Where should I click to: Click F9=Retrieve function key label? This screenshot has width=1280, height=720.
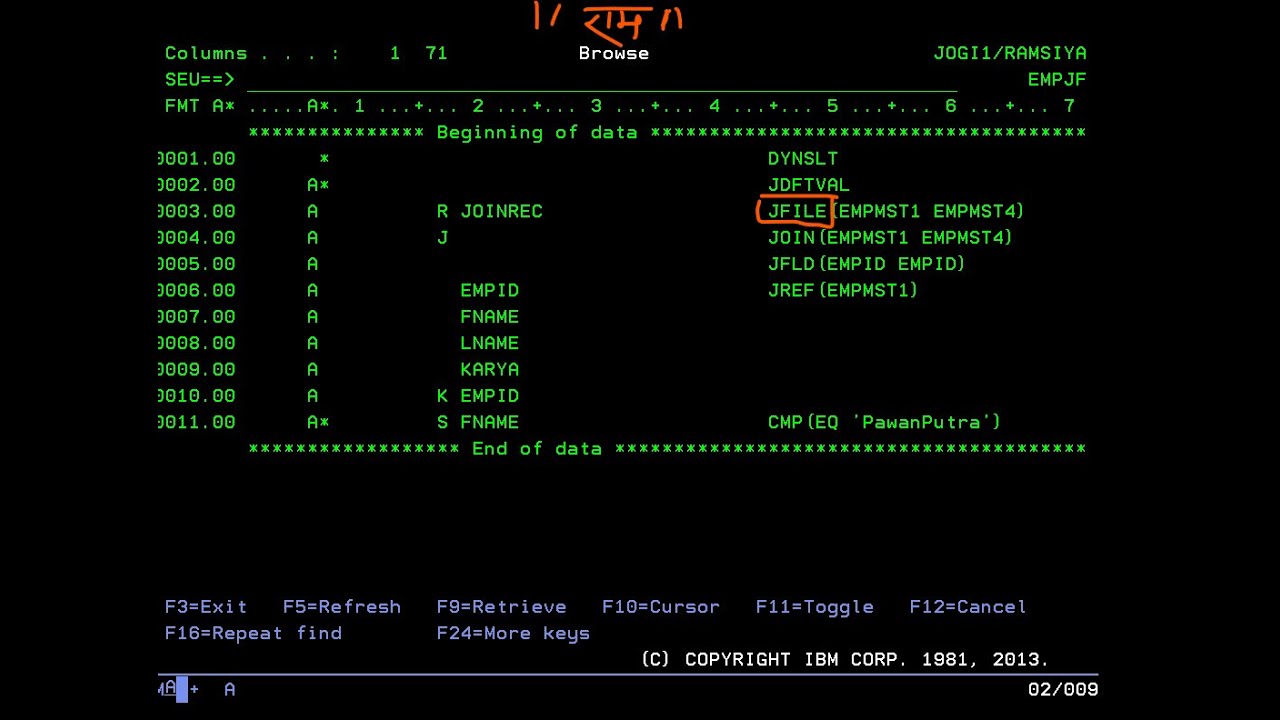[x=501, y=607]
